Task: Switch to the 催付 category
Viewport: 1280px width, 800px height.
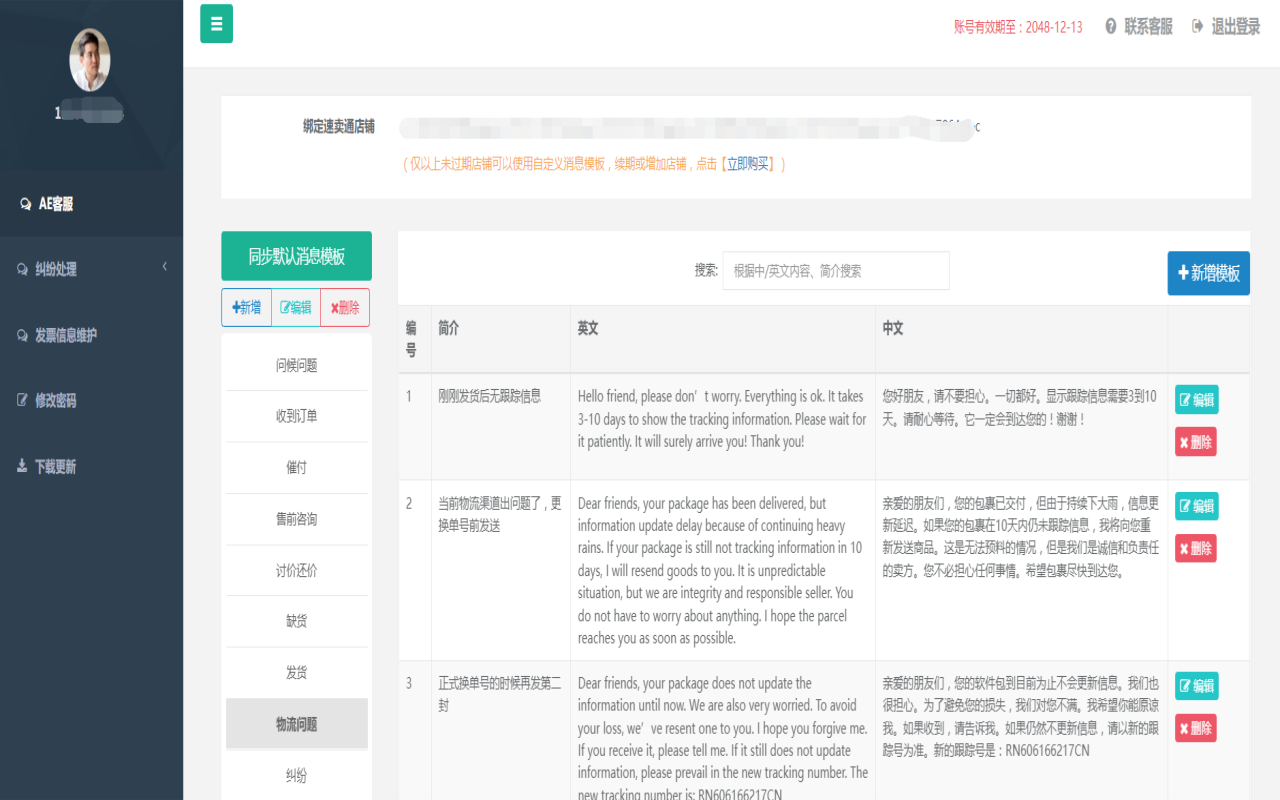Action: coord(296,467)
